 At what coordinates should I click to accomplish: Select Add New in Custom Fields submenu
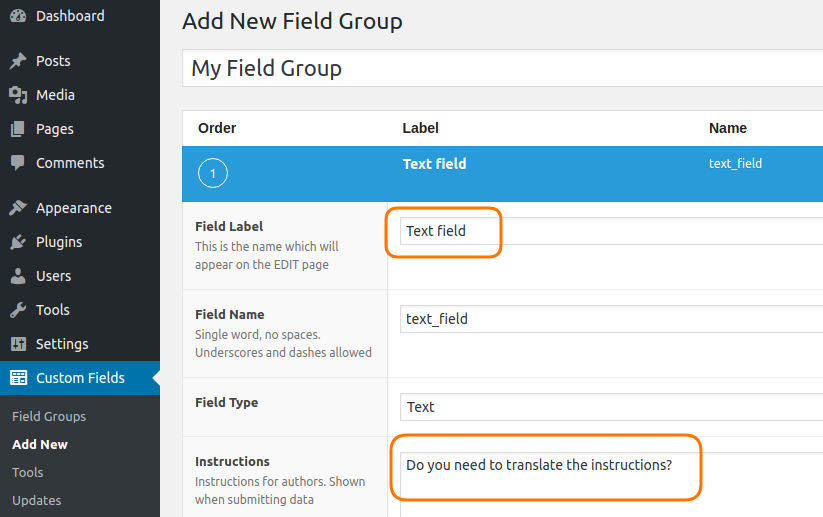[40, 445]
